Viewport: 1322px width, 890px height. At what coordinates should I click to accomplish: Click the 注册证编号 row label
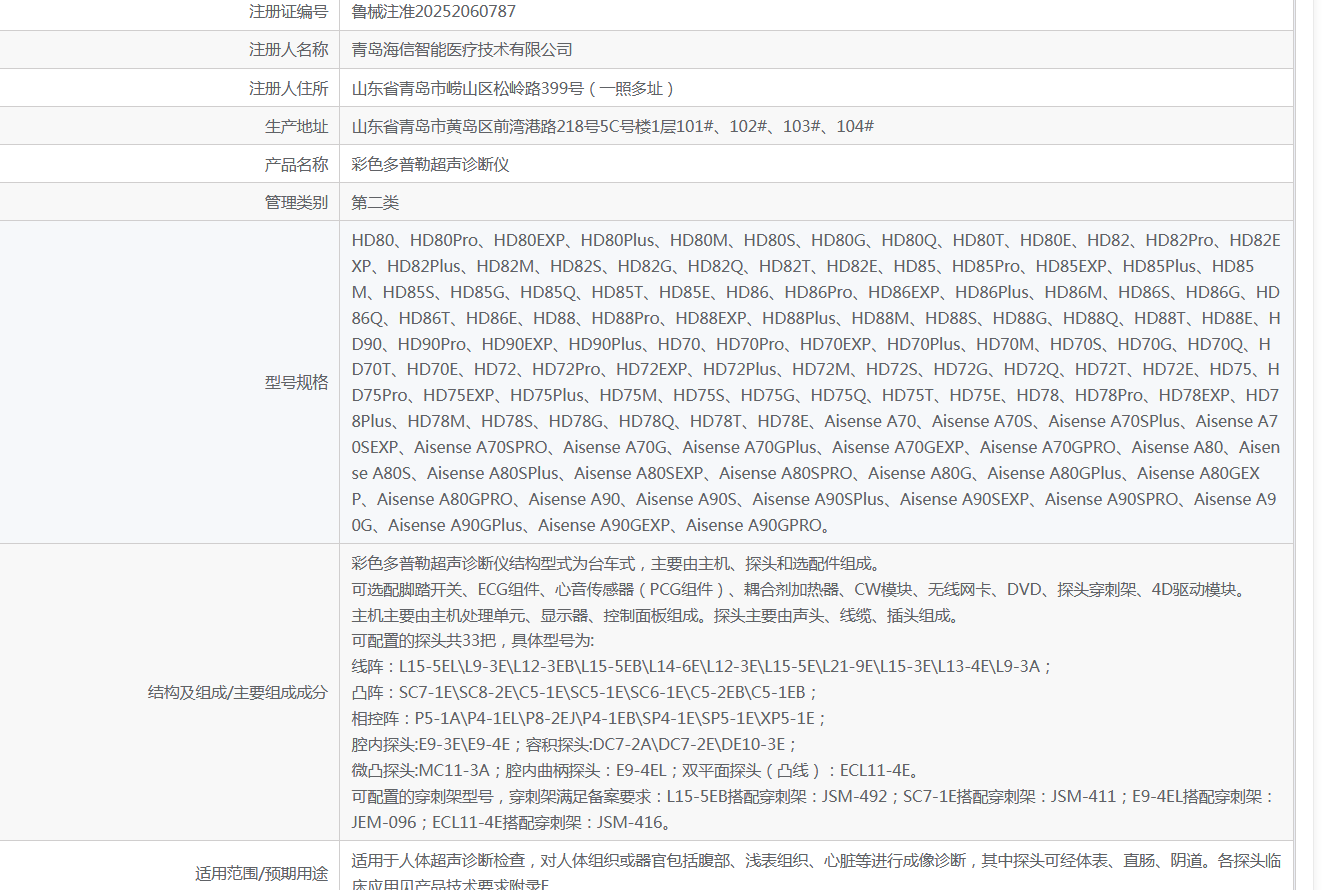288,12
